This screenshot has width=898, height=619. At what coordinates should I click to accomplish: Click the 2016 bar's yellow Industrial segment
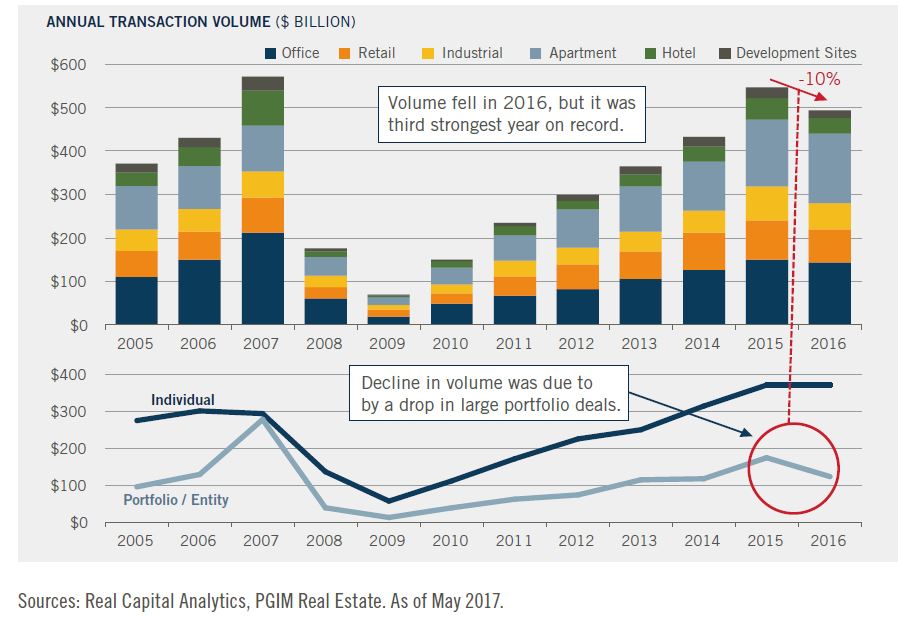click(x=829, y=216)
